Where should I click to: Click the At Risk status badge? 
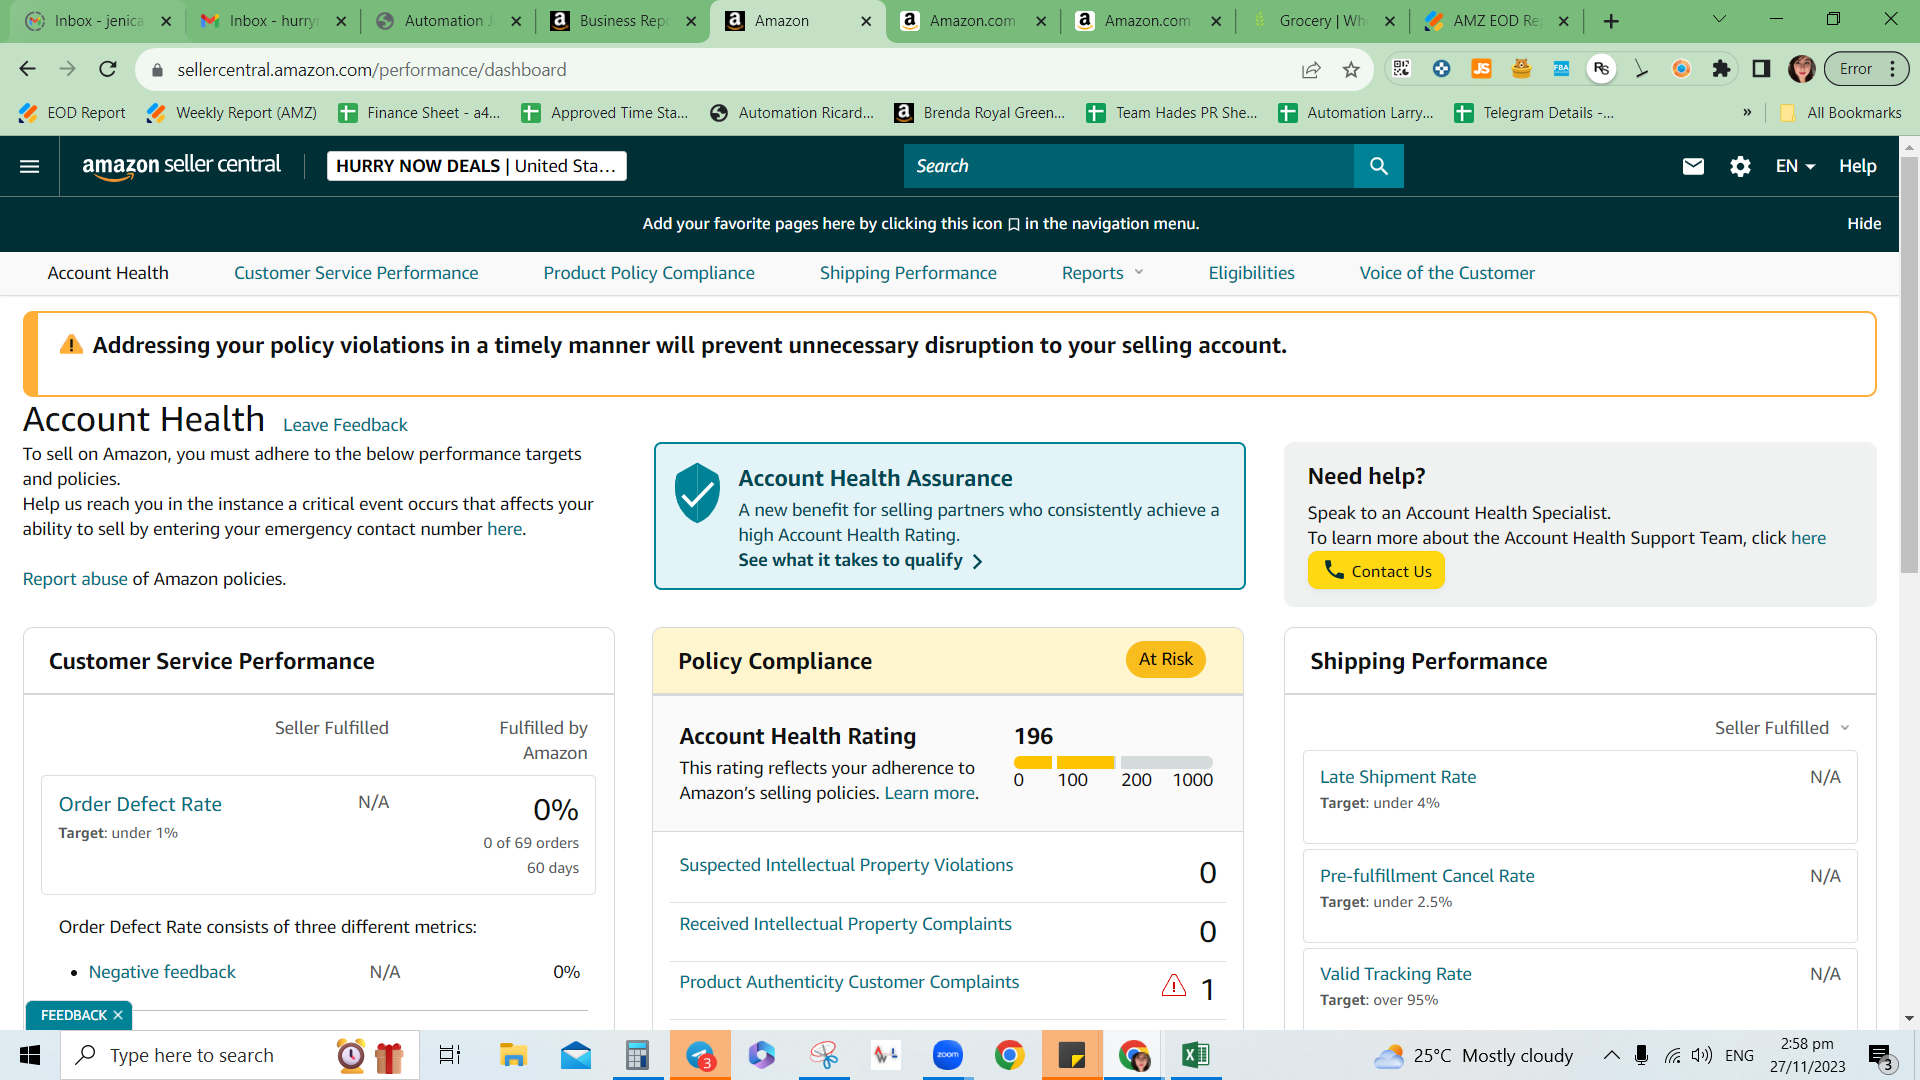(1166, 660)
